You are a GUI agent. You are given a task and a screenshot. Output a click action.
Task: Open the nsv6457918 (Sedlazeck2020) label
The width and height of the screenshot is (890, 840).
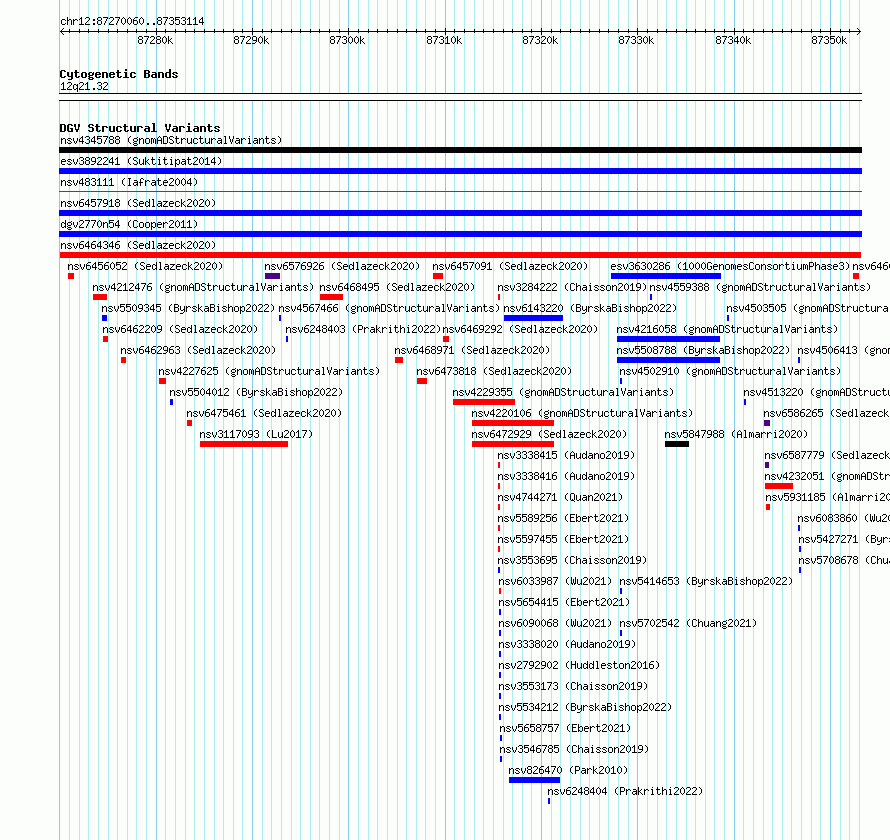(138, 203)
